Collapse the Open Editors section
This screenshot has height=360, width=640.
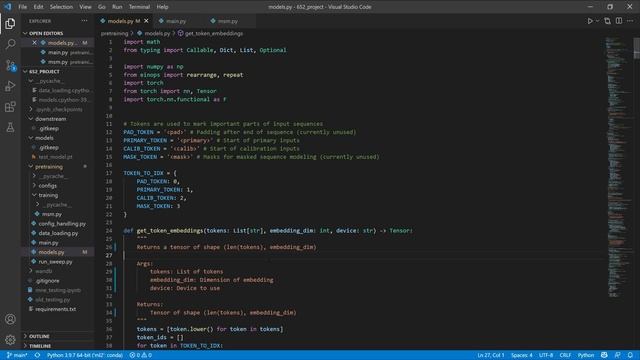point(46,33)
